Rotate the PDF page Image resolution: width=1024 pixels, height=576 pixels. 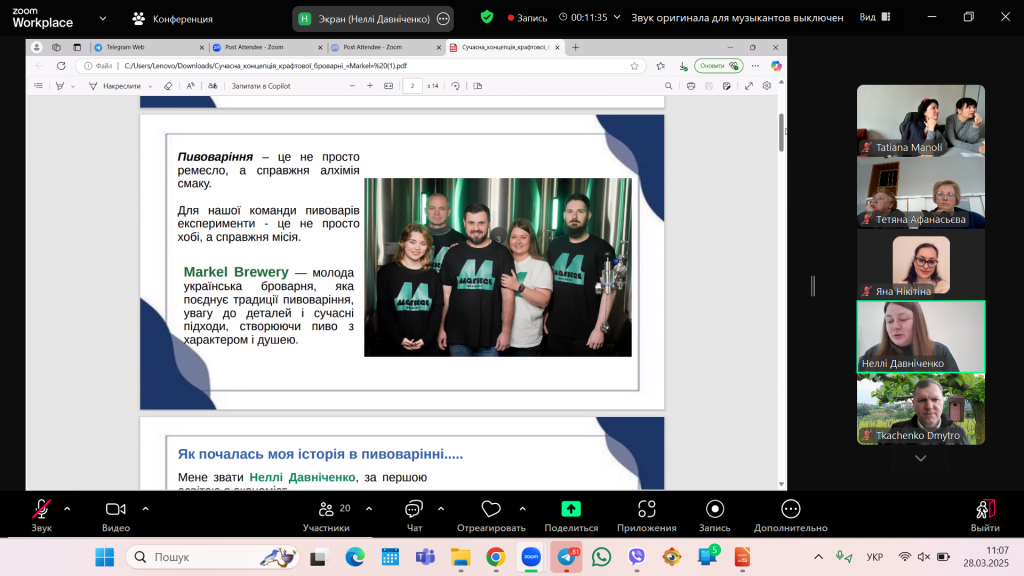point(455,86)
